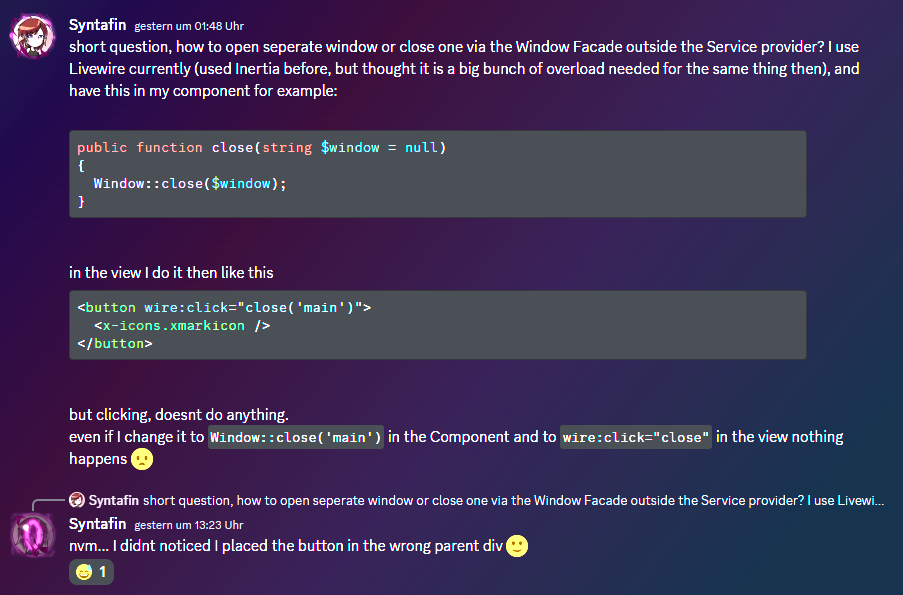Open Syntafin's profile from the 13:23 username

(x=97, y=524)
